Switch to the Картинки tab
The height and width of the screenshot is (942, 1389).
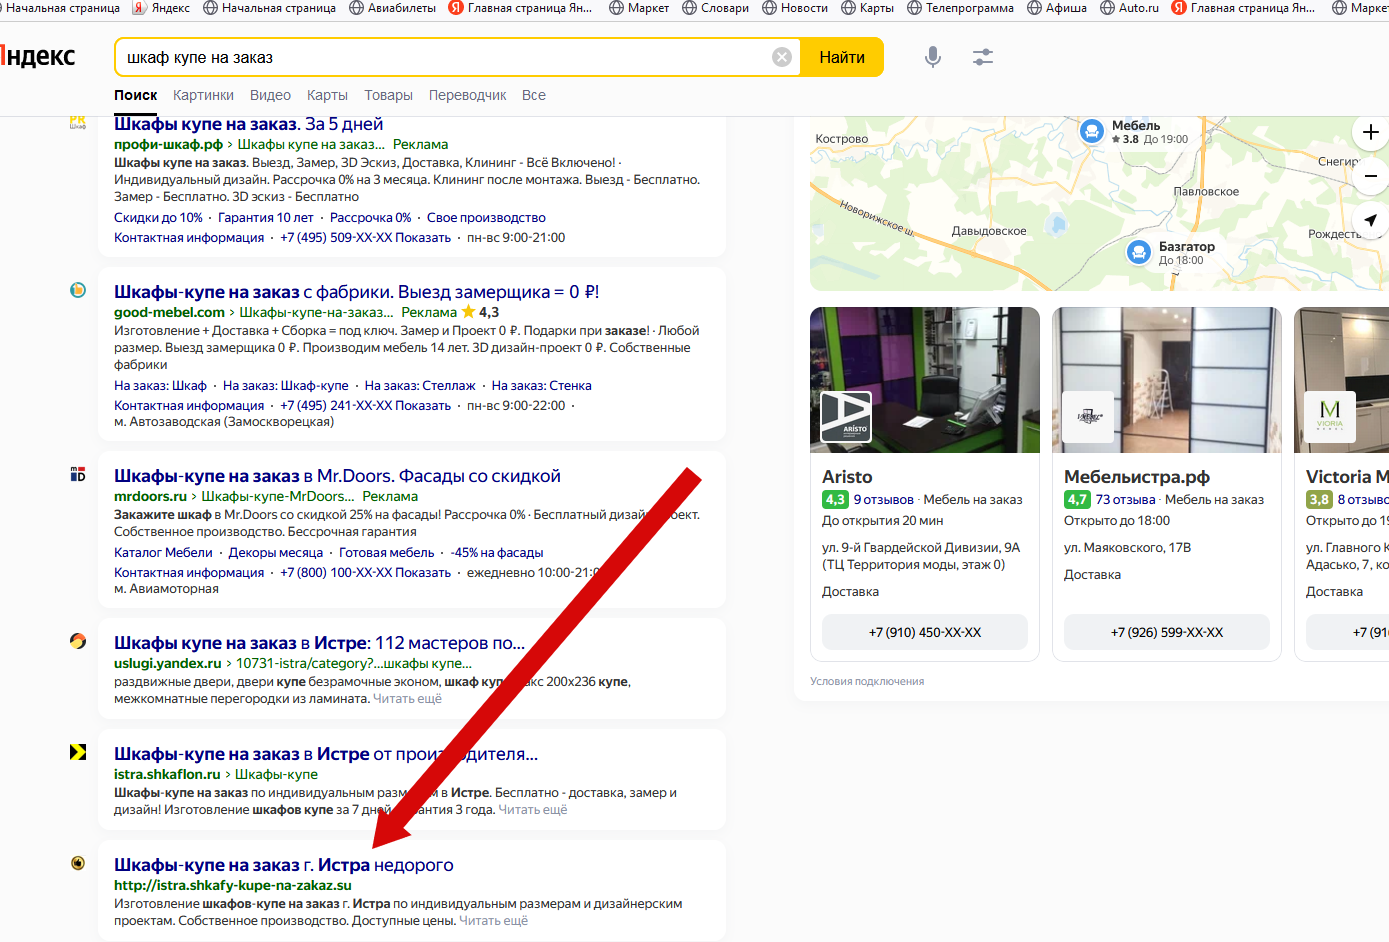click(203, 95)
